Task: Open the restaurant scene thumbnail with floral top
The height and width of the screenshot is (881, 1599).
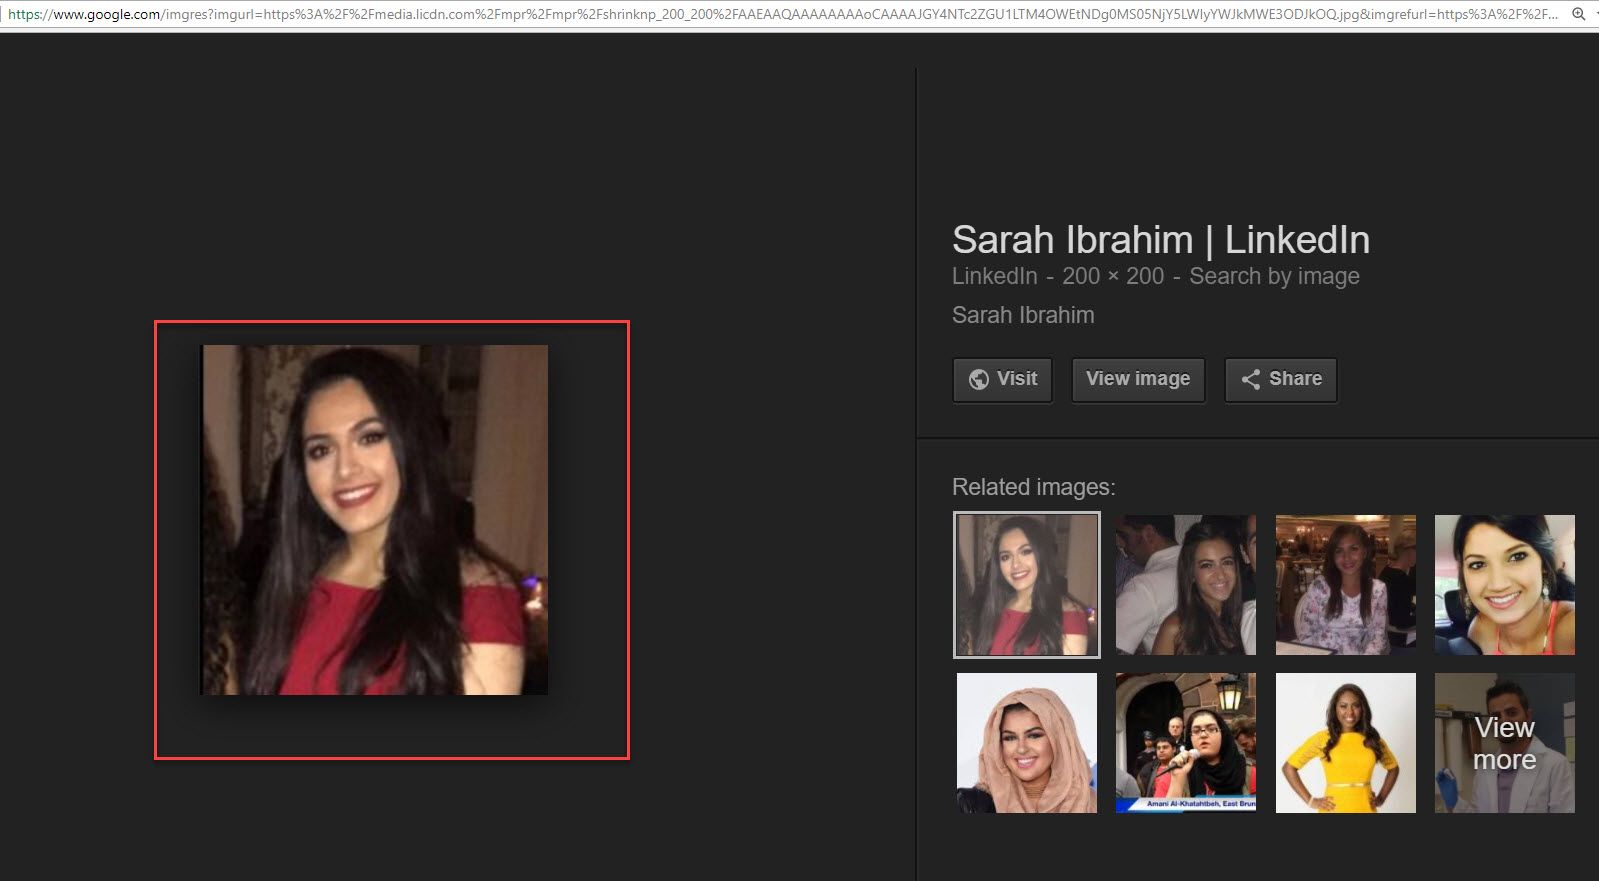Action: pos(1345,585)
